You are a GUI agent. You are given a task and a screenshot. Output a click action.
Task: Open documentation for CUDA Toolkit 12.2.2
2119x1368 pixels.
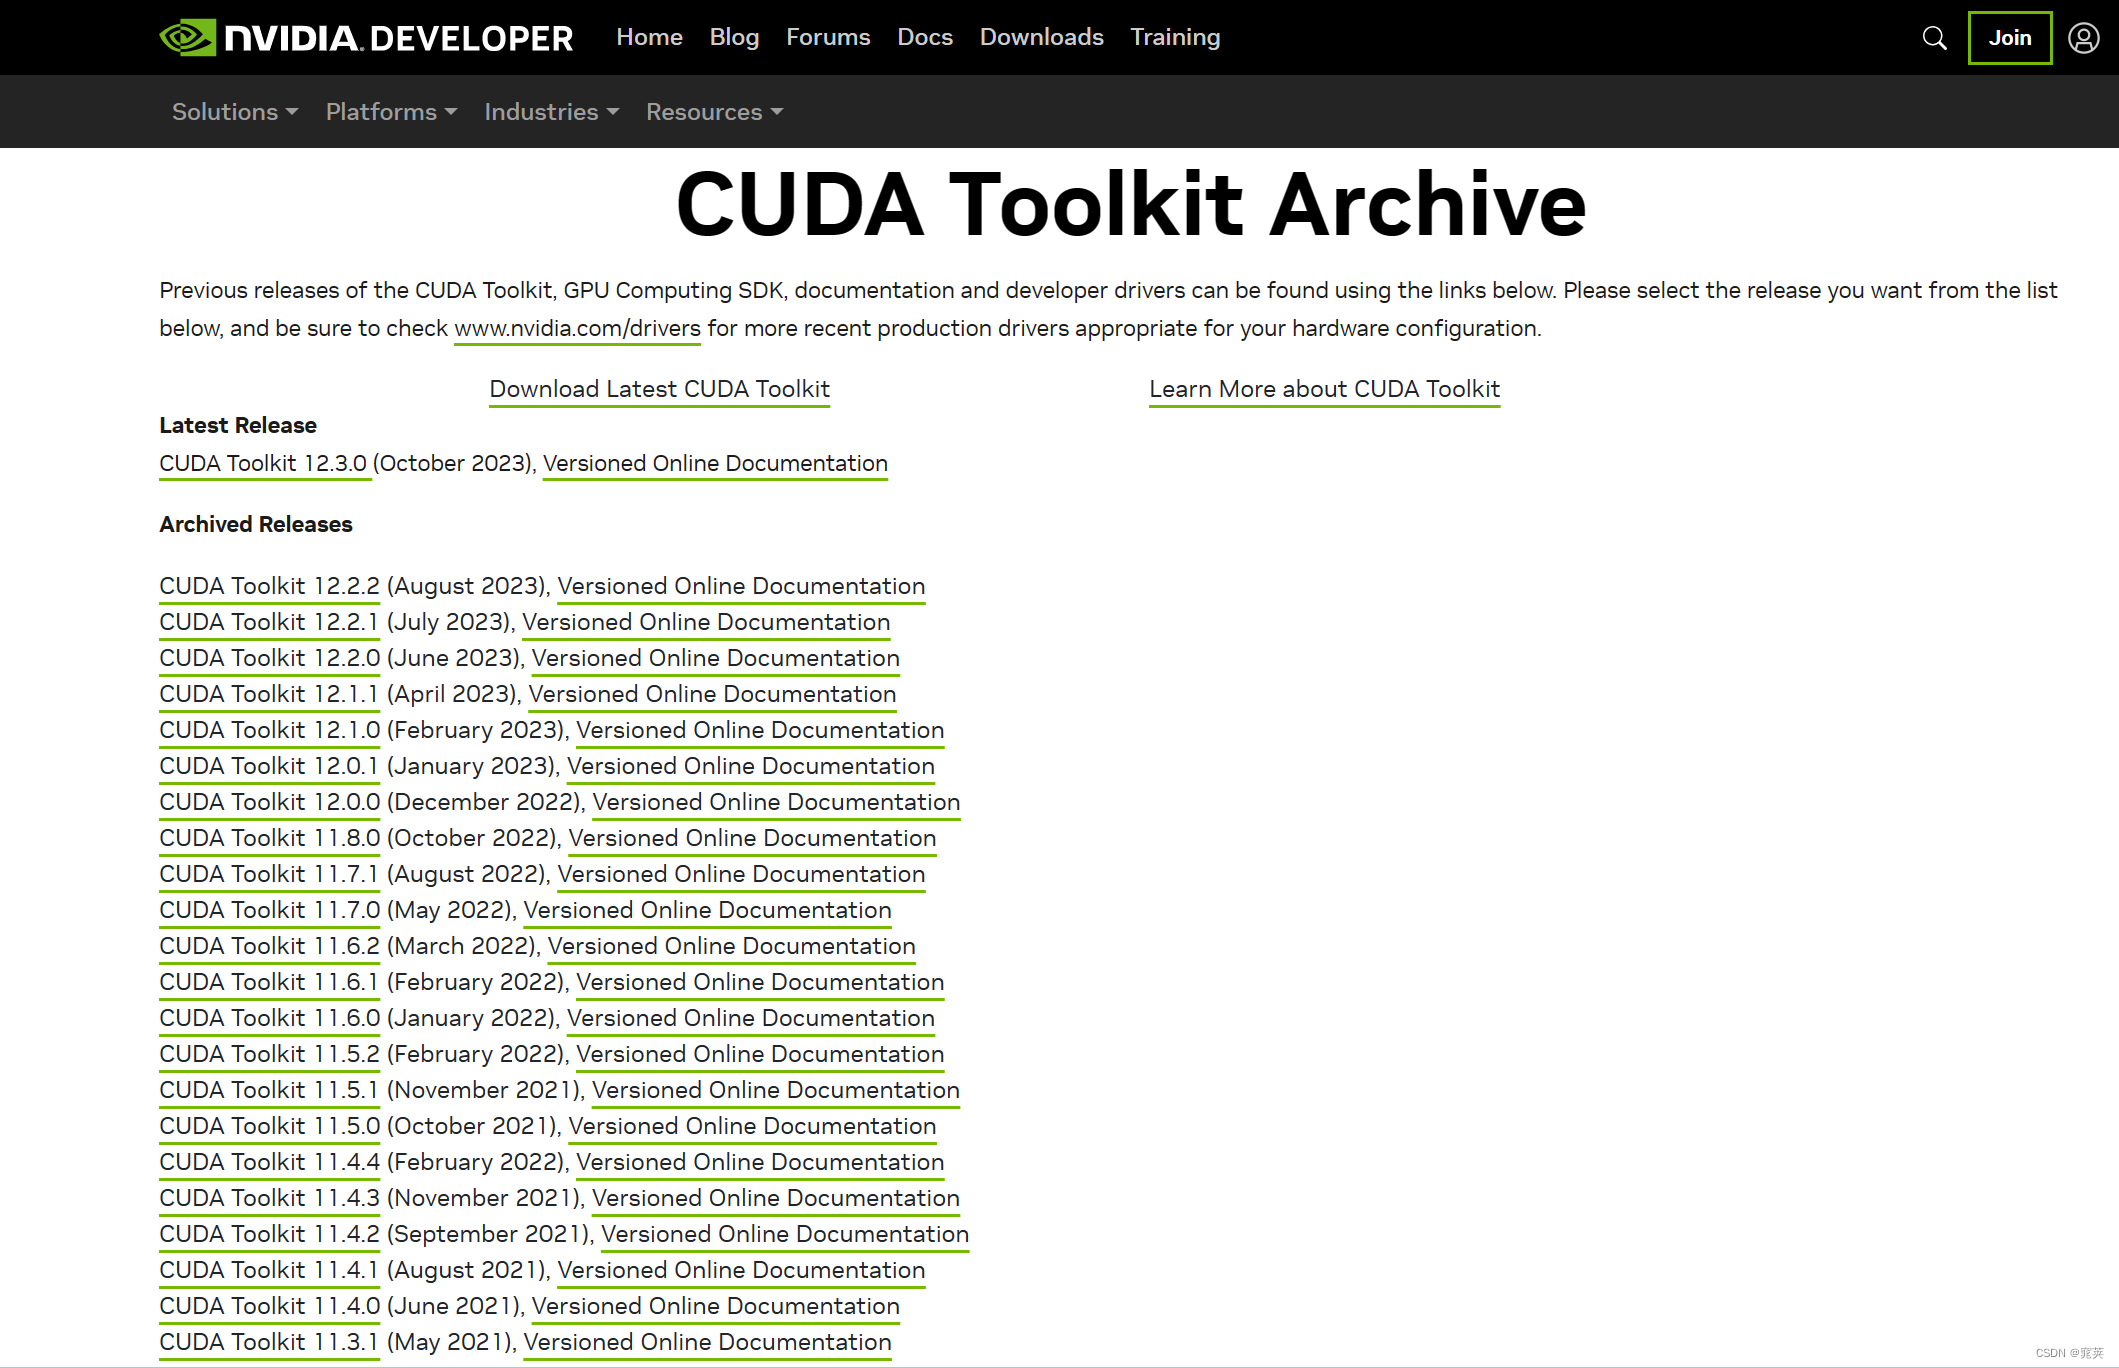tap(741, 586)
